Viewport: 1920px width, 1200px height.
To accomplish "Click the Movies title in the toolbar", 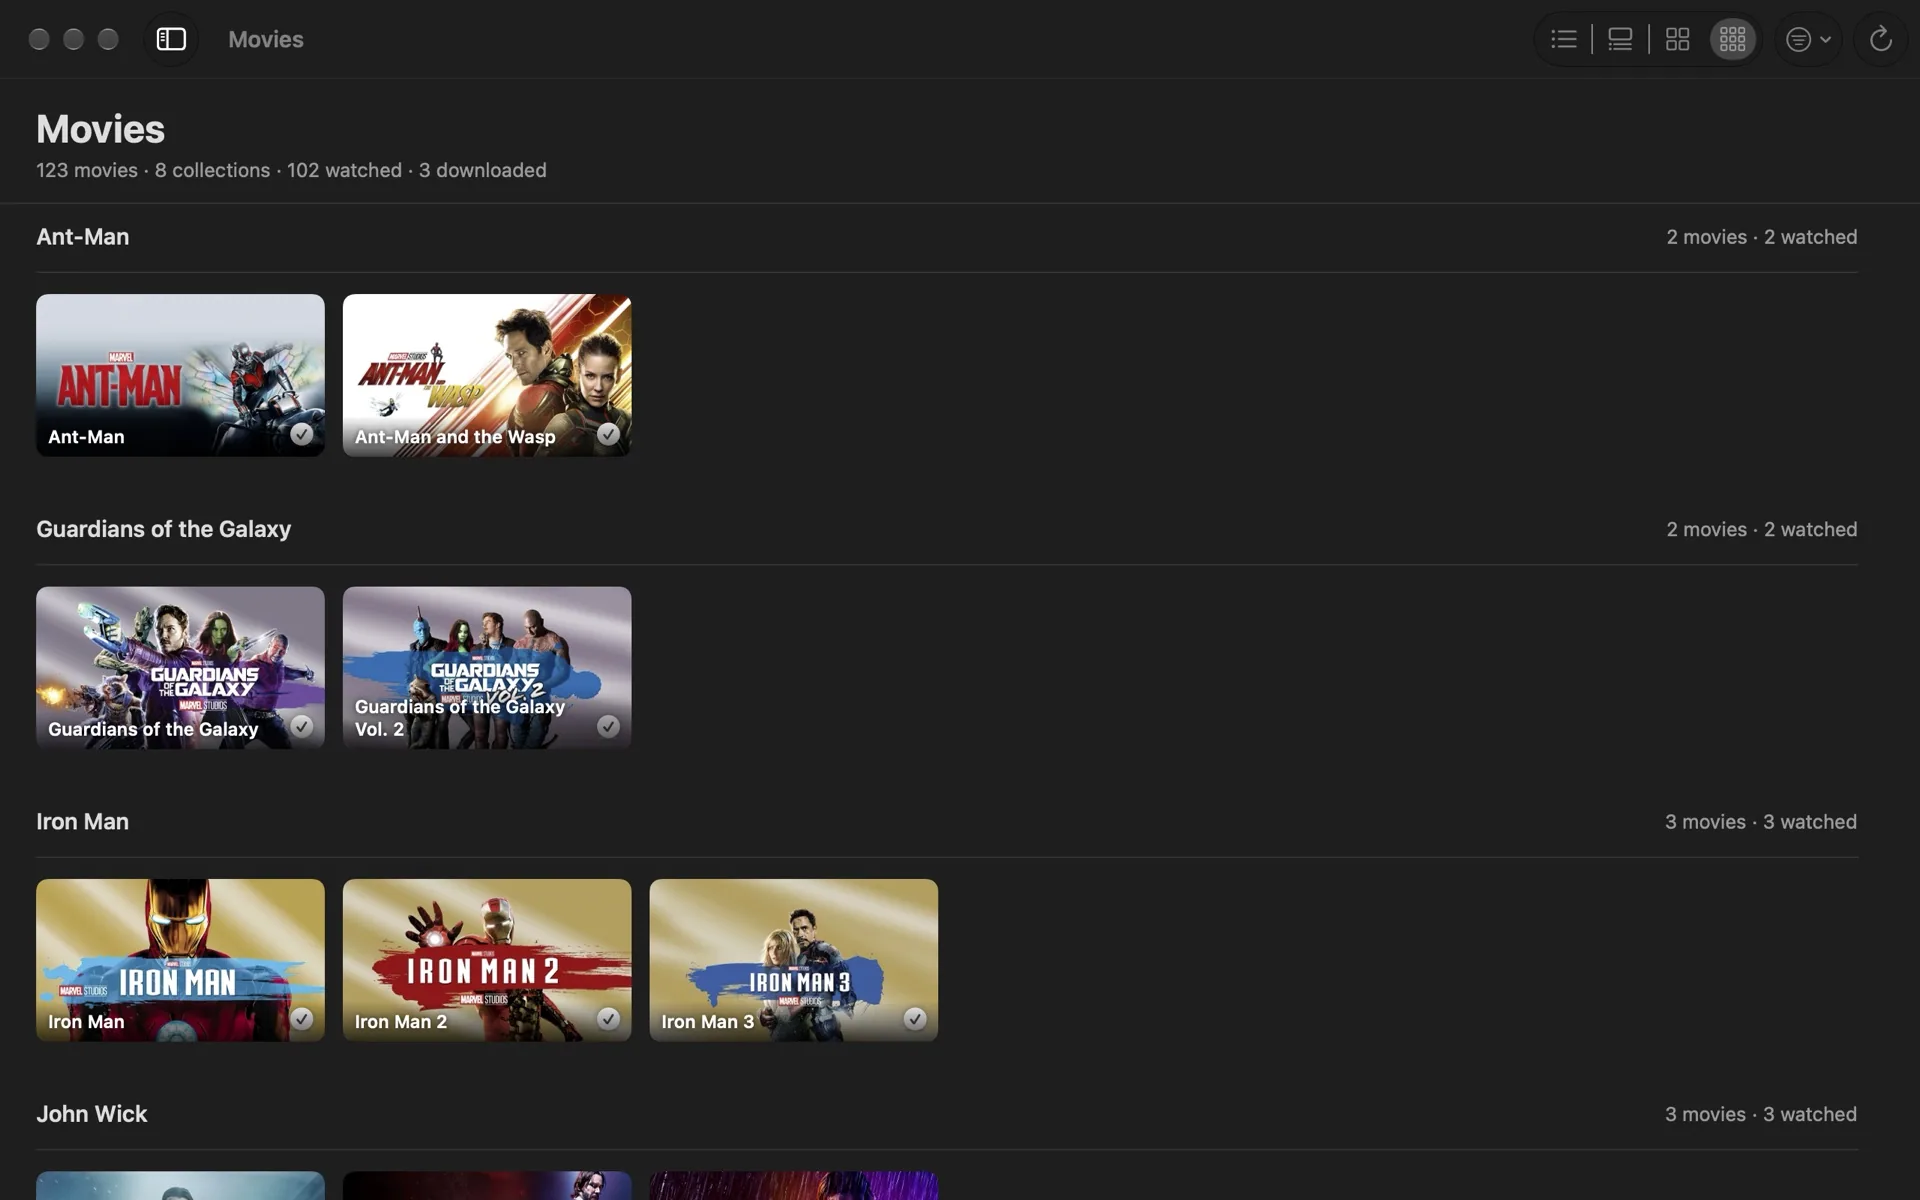I will pyautogui.click(x=266, y=39).
